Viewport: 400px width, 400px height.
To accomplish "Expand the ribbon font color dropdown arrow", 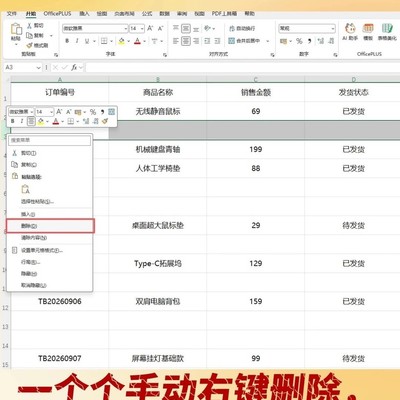I will [144, 41].
